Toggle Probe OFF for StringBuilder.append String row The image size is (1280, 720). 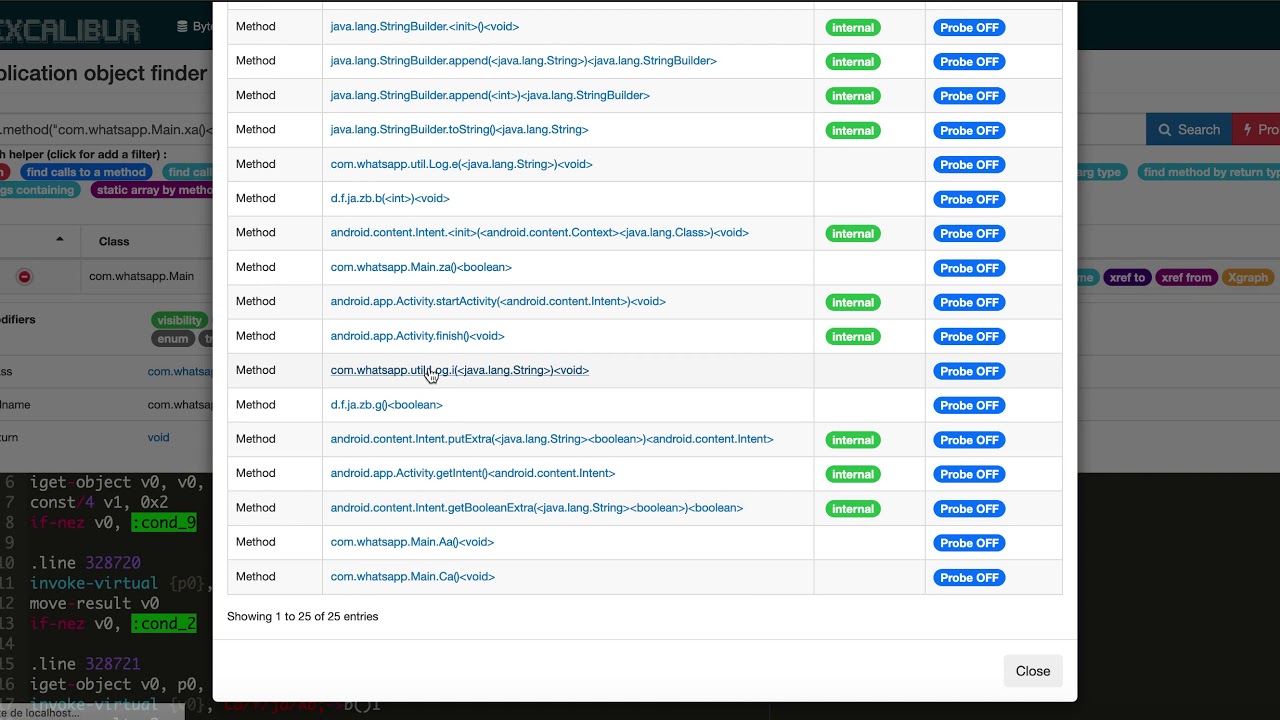click(969, 62)
